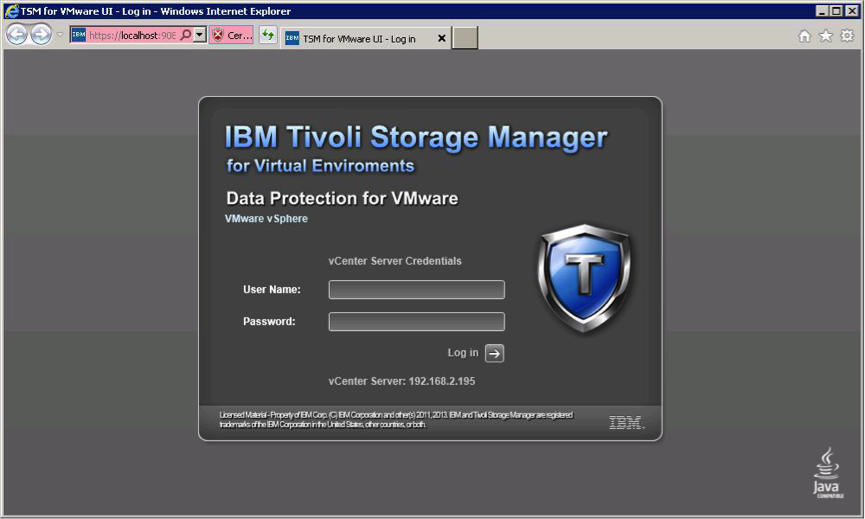Click the Java compatible logo
Viewport: 865px width, 519px height.
tap(827, 473)
